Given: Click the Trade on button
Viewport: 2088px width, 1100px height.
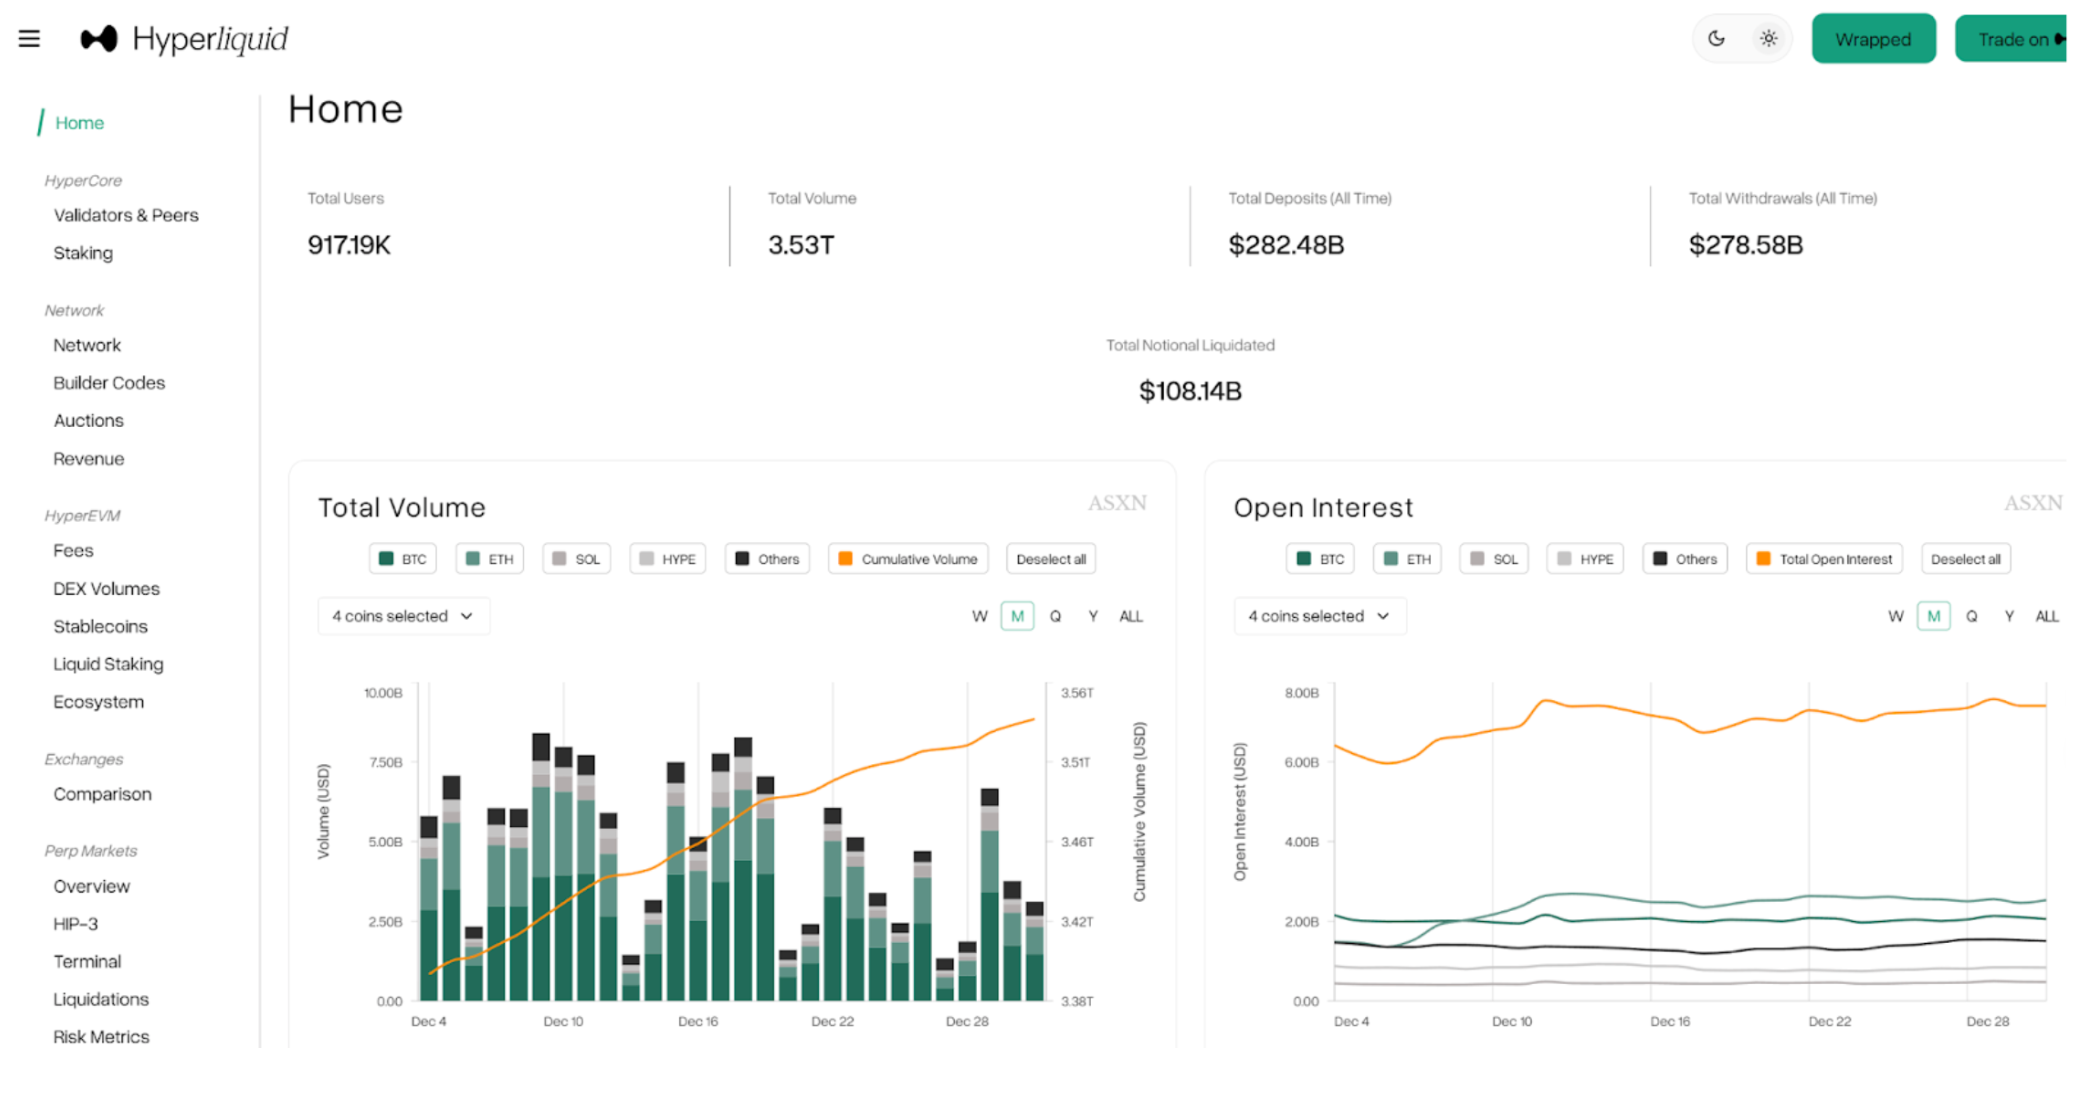Looking at the screenshot, I should coord(2012,39).
